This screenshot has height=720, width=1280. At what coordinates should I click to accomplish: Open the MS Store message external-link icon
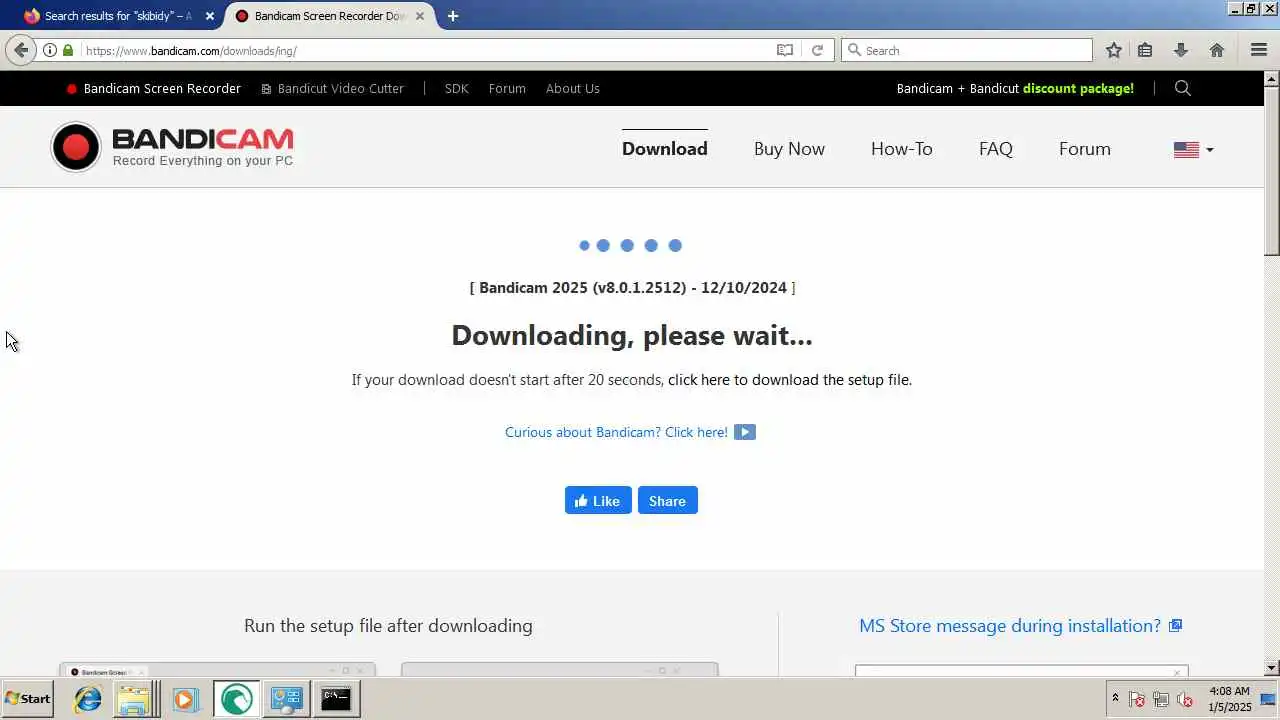(1175, 626)
